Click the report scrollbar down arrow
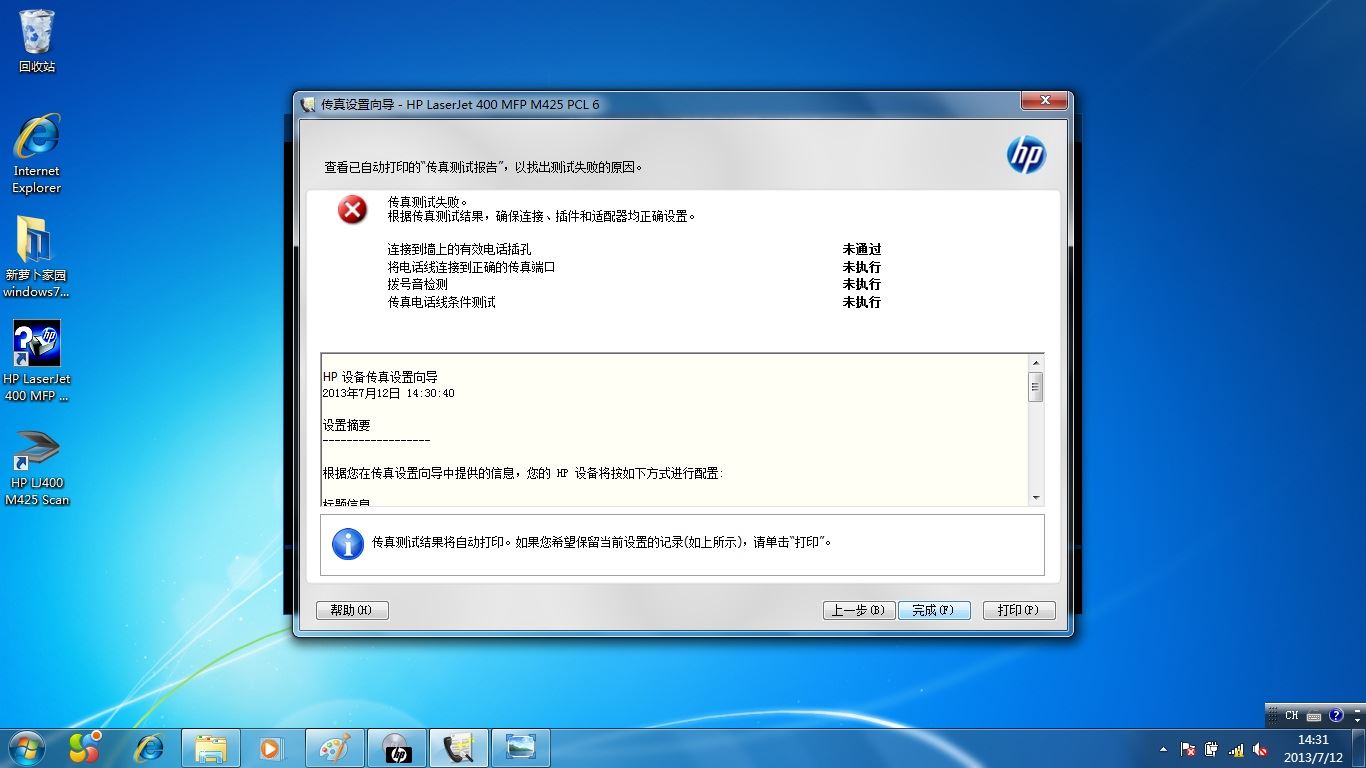Image resolution: width=1366 pixels, height=768 pixels. coord(1035,497)
